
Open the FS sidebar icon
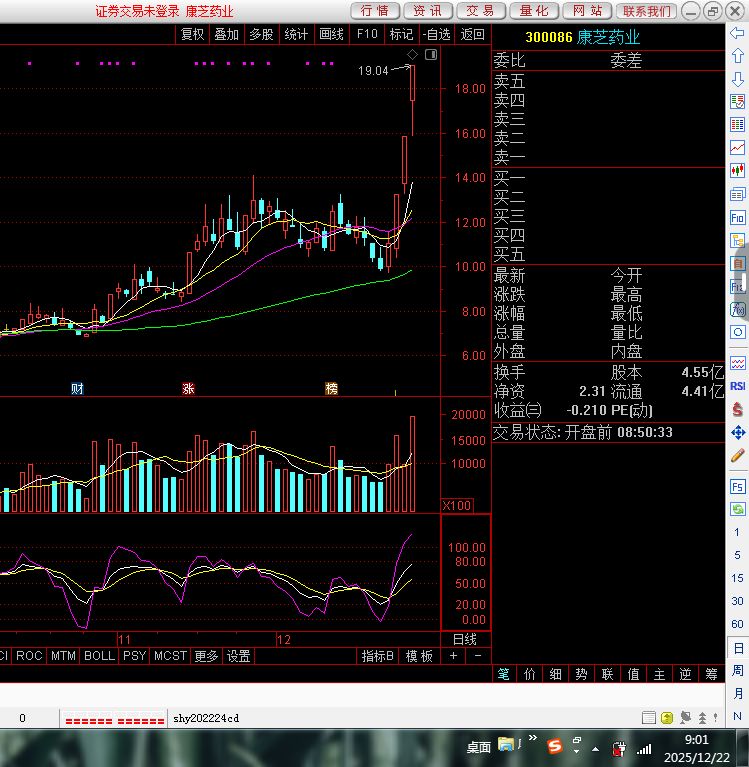point(737,486)
